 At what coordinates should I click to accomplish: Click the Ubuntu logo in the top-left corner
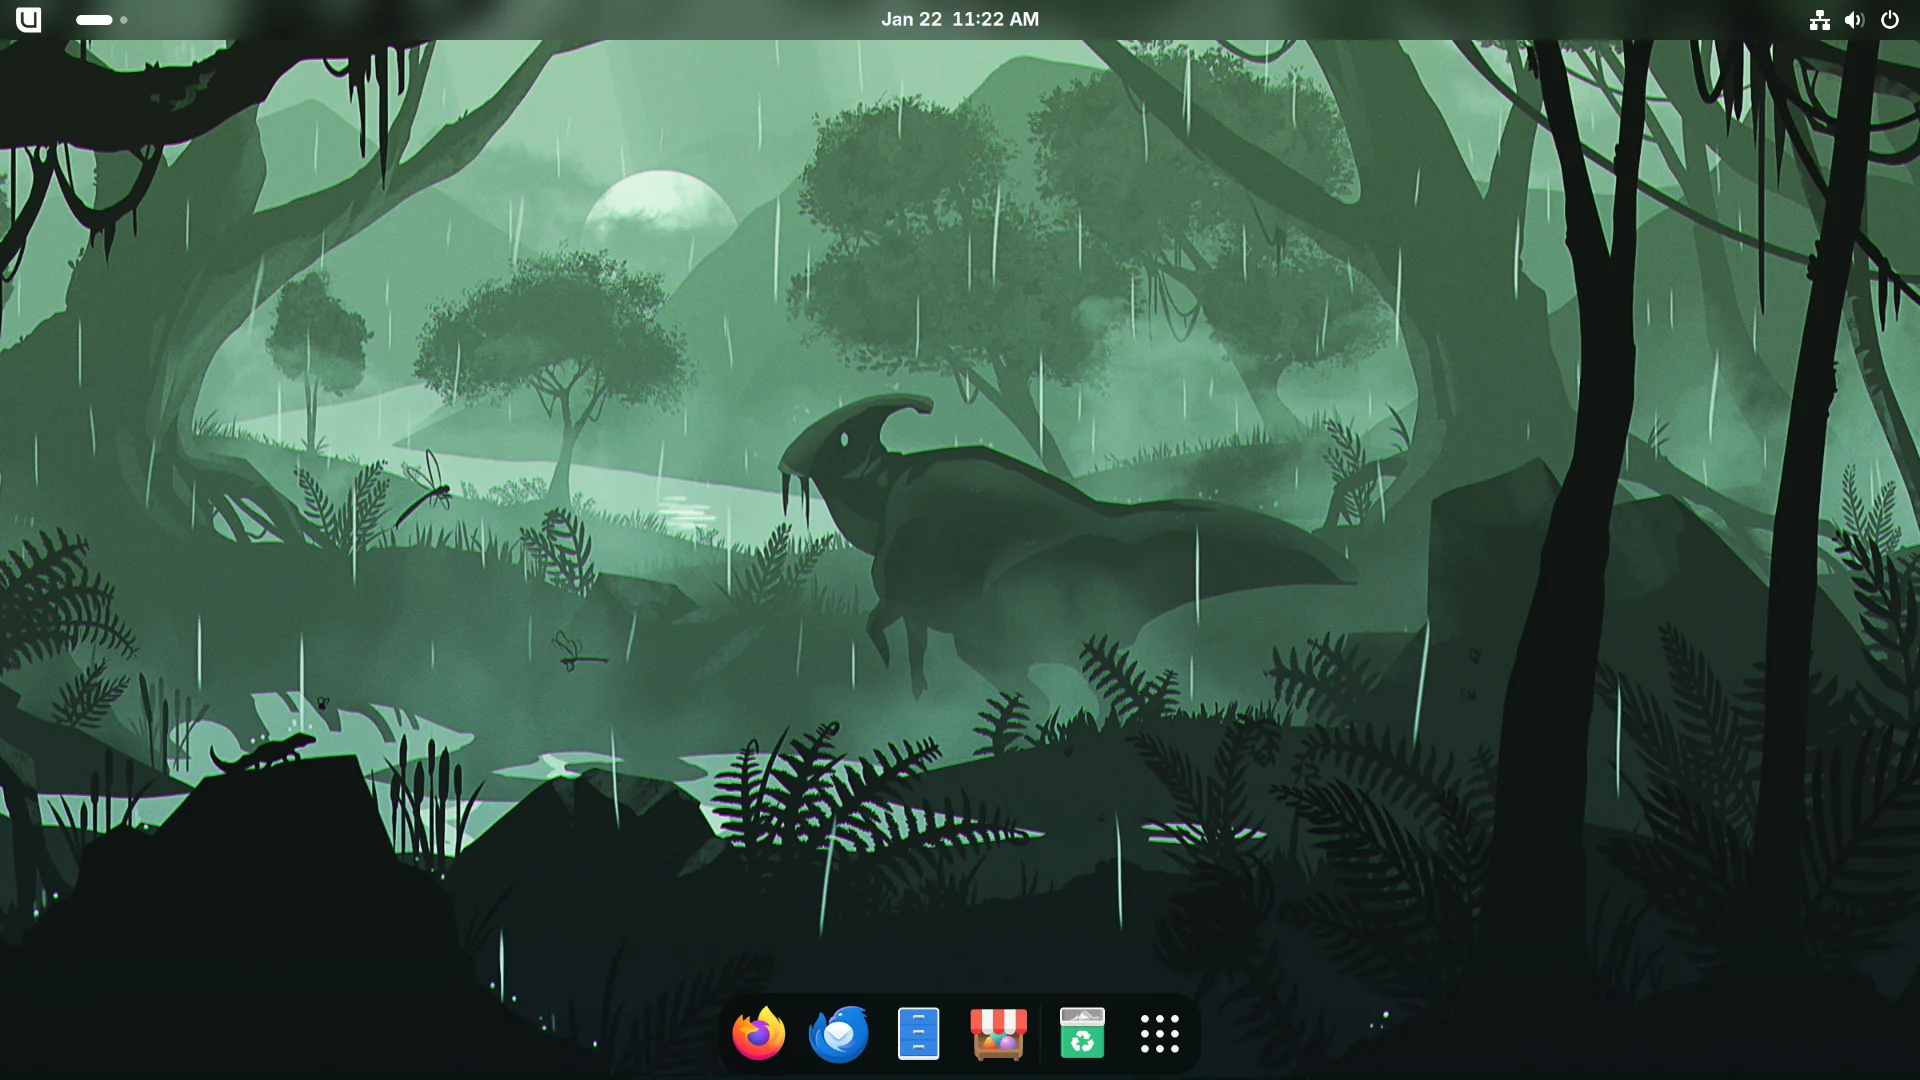(x=28, y=19)
